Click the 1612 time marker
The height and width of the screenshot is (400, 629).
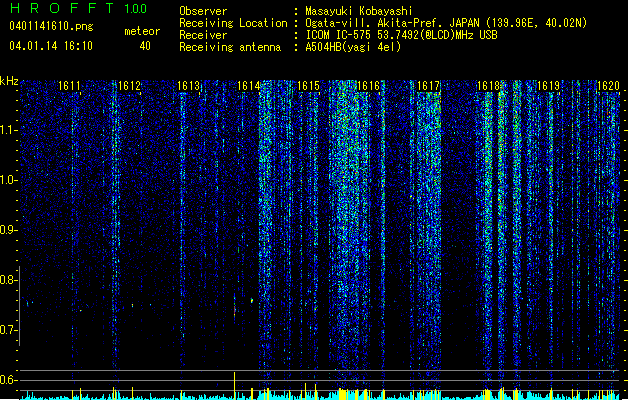(129, 86)
